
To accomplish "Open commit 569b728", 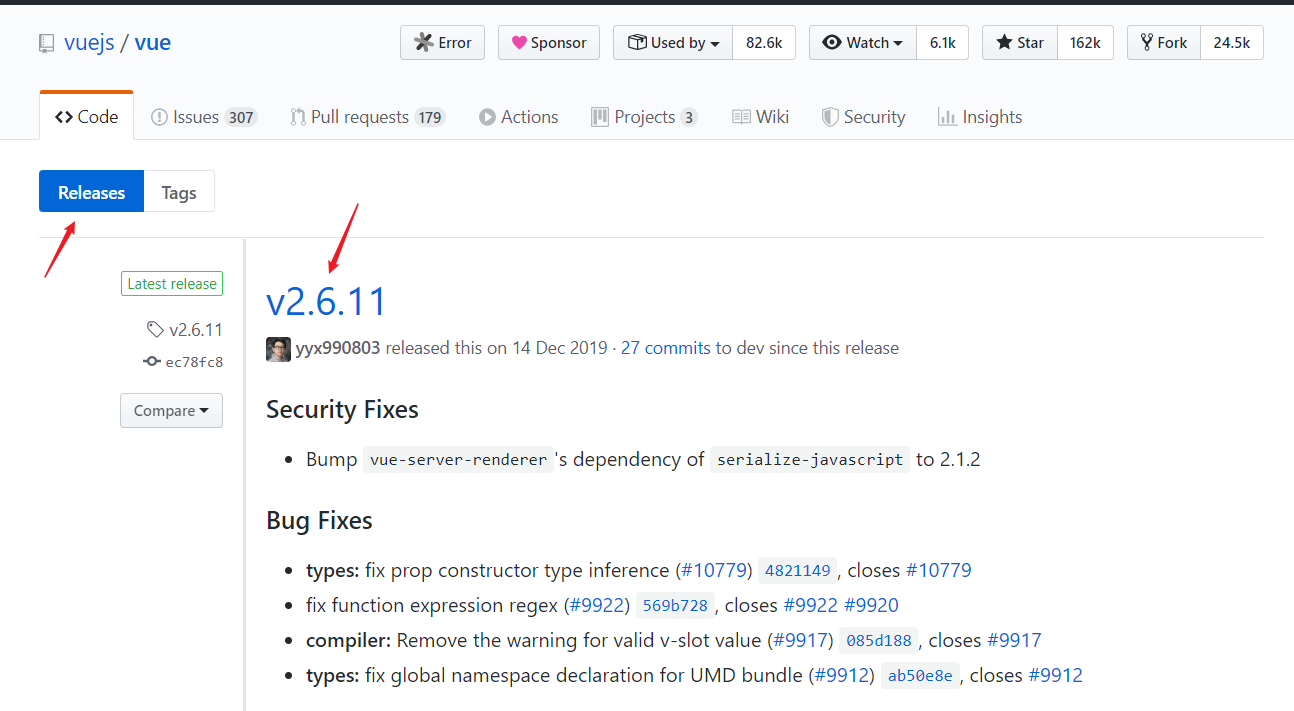I will pos(675,606).
